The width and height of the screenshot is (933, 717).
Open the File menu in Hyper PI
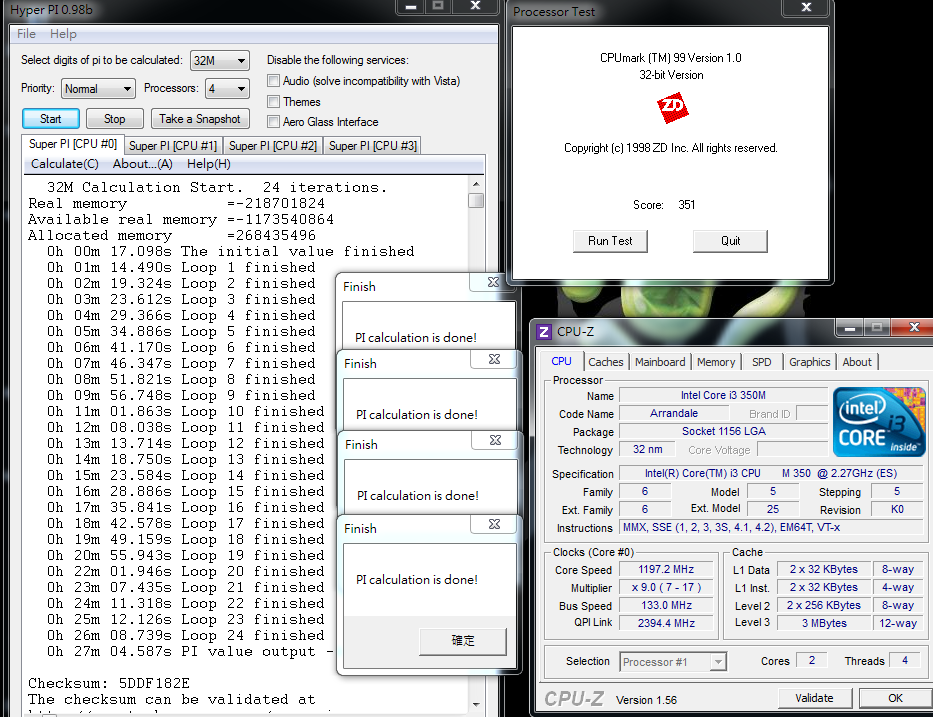click(x=26, y=34)
